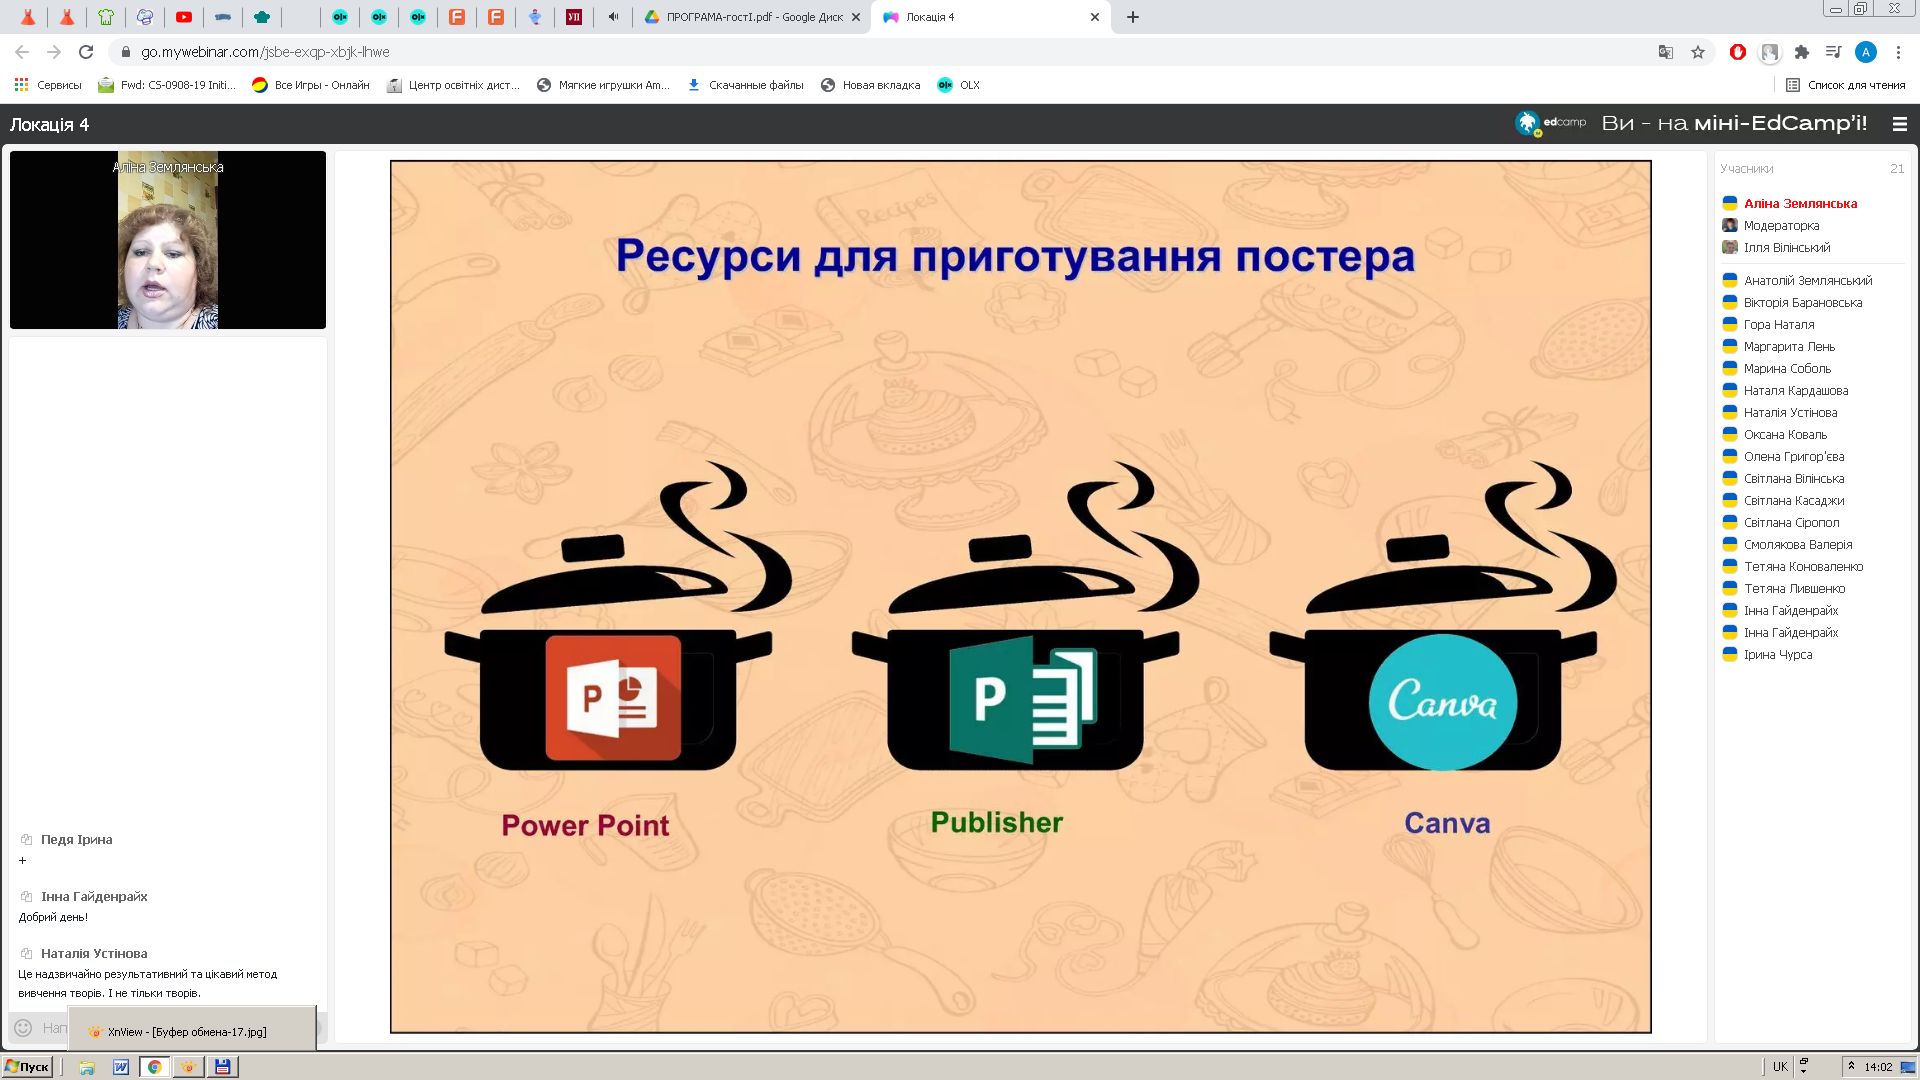
Task: Open the media control playlist icon
Action: (1833, 52)
